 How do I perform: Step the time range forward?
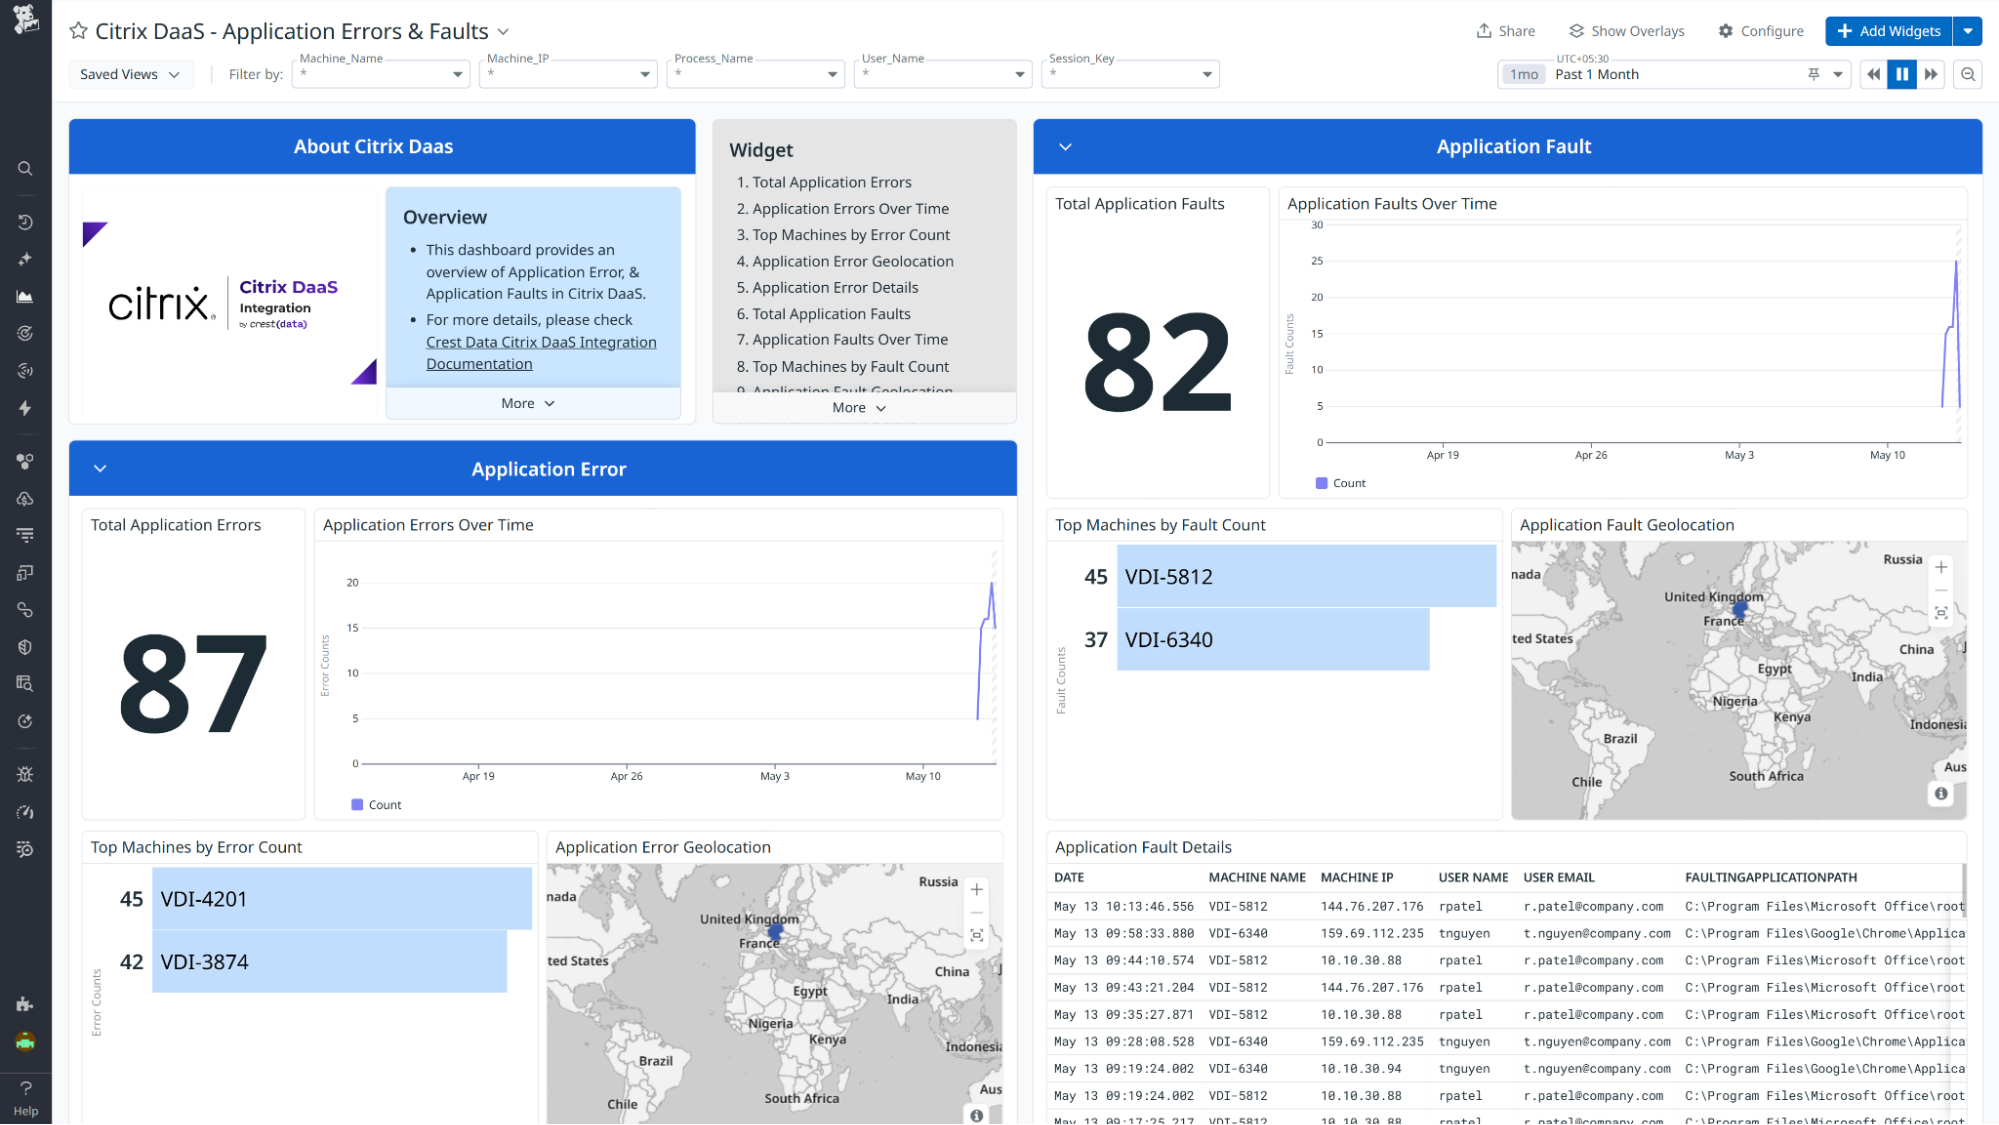1931,74
